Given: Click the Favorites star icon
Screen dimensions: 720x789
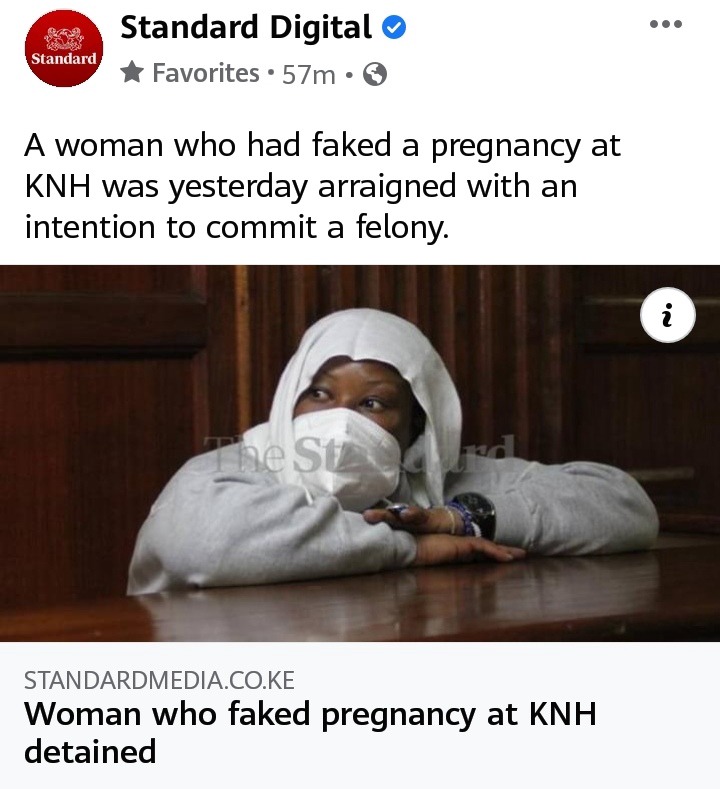Looking at the screenshot, I should click(x=132, y=72).
